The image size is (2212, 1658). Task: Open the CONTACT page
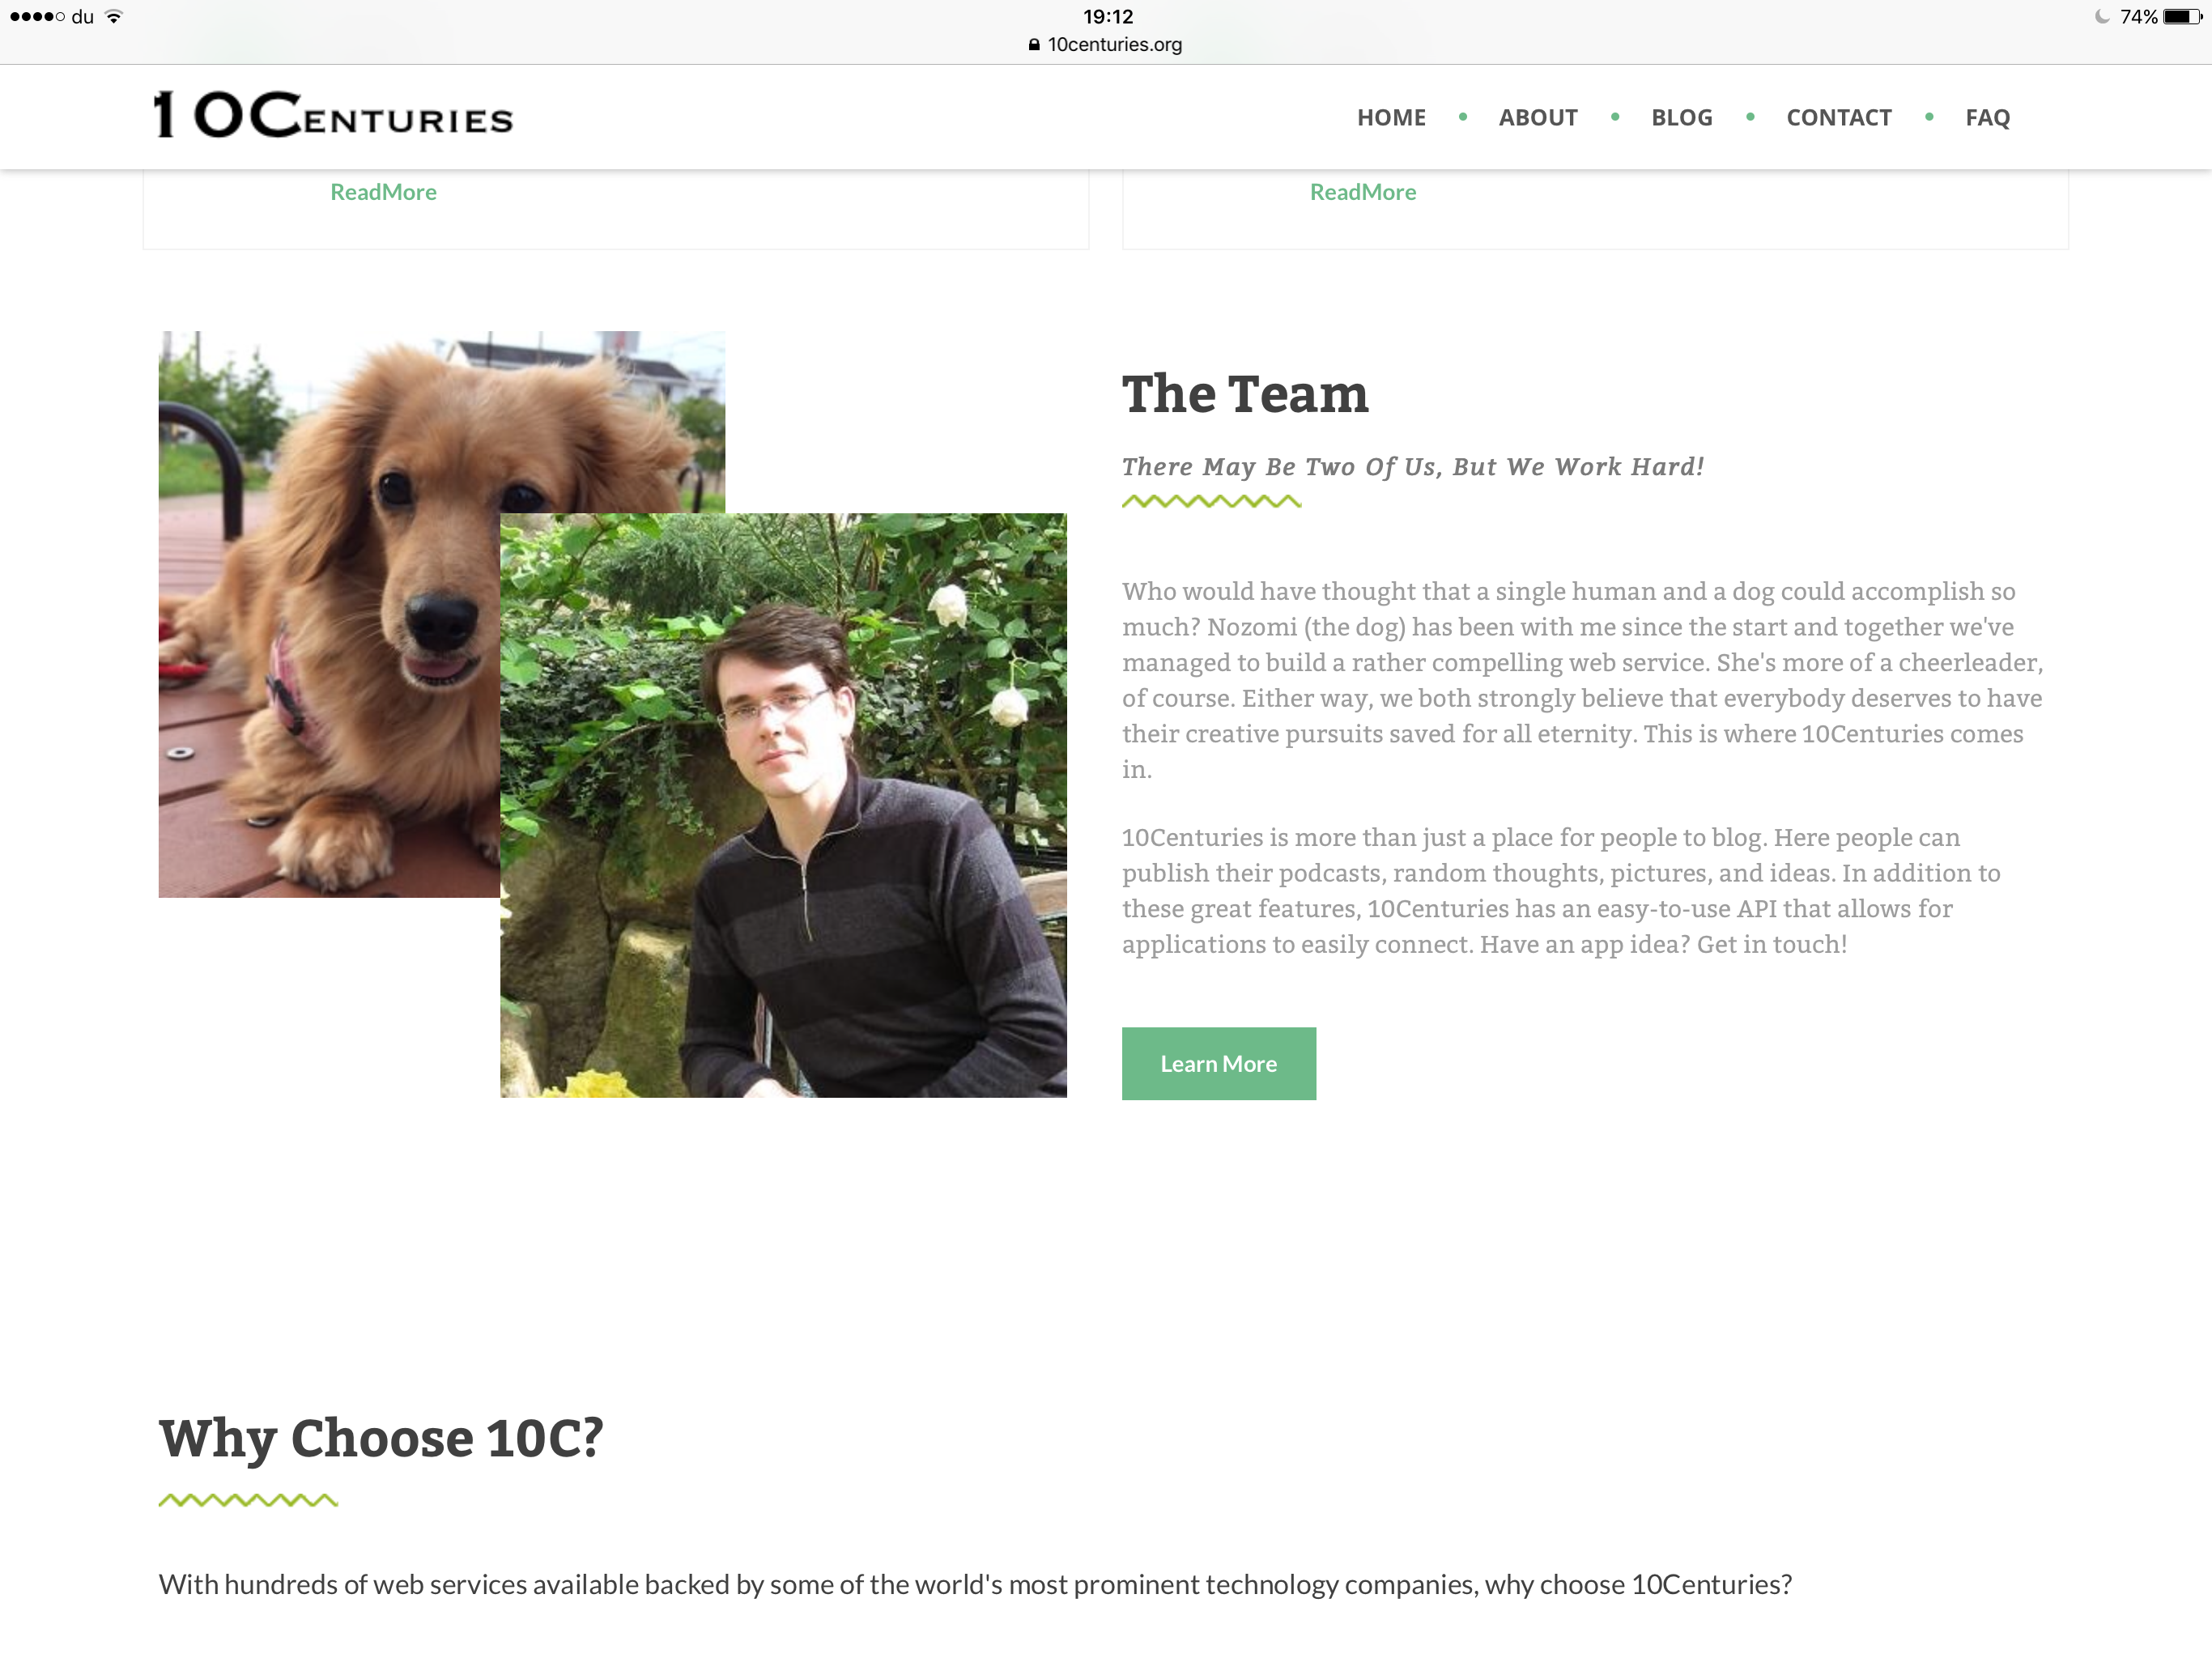(1838, 117)
